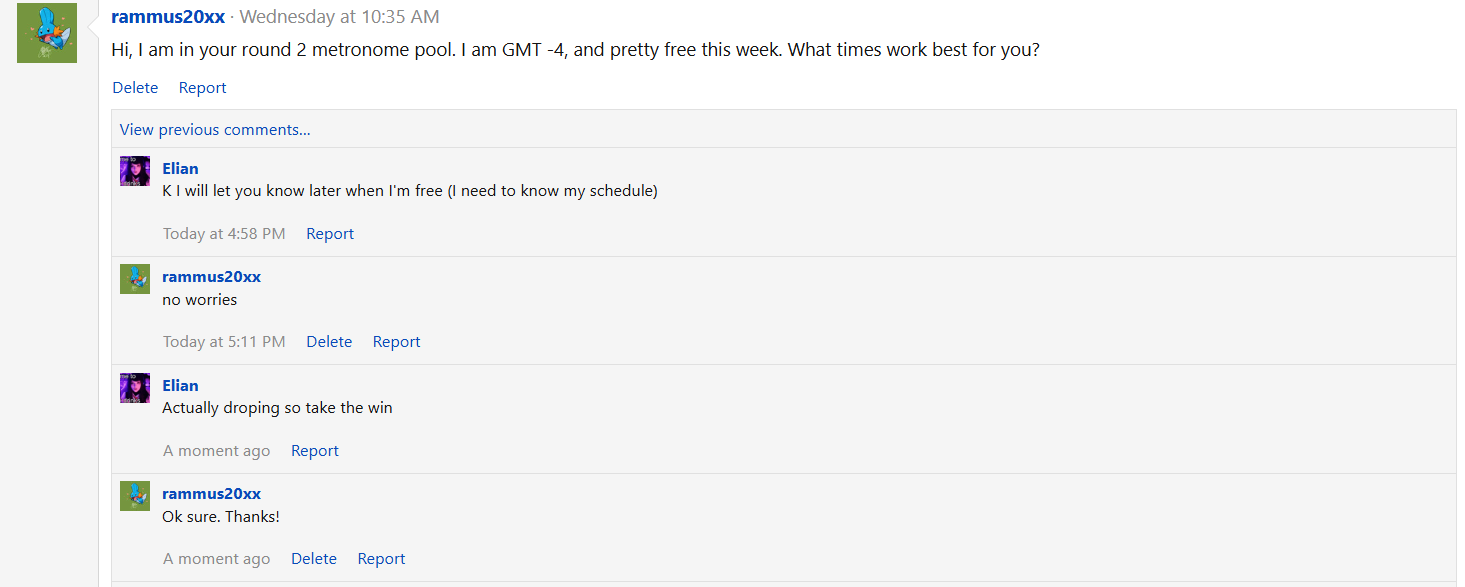Delete the "no worries" comment
Image resolution: width=1465 pixels, height=587 pixels.
329,342
